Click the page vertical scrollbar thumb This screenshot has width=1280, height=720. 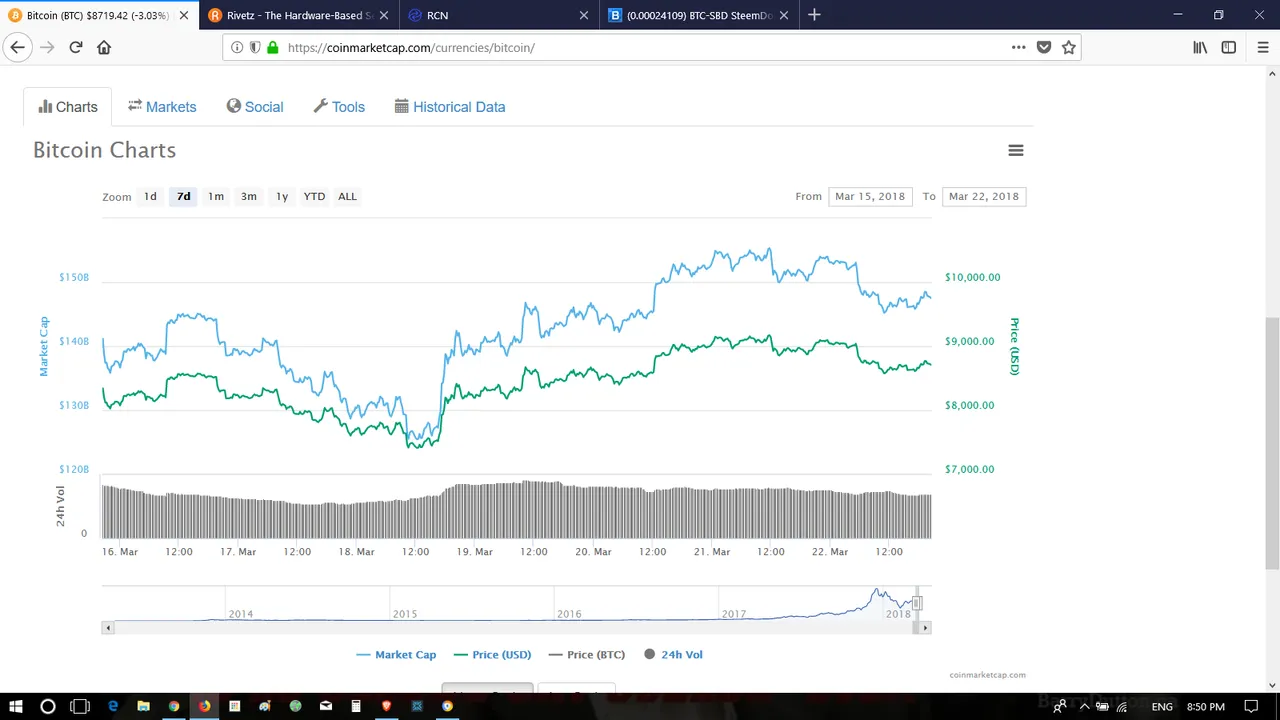tap(1272, 443)
